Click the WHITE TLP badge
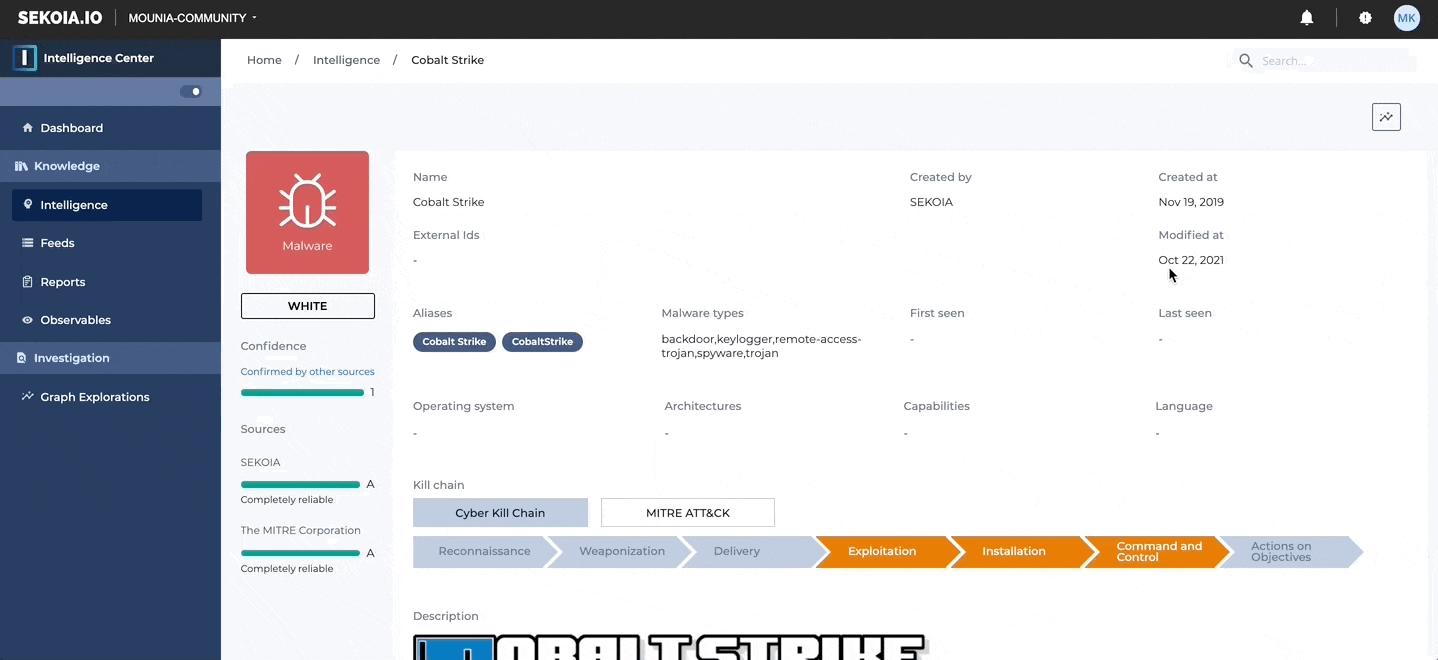1438x660 pixels. coord(307,306)
